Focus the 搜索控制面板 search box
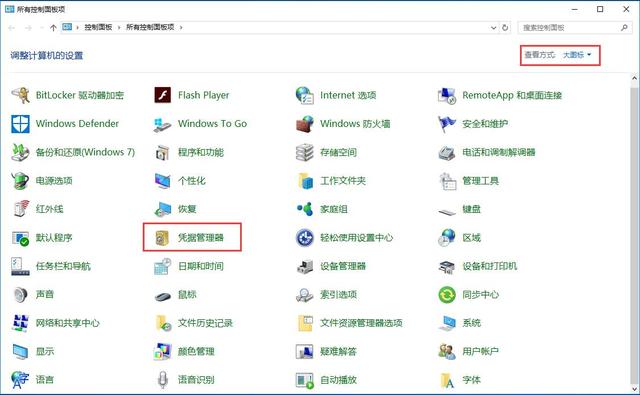The width and height of the screenshot is (640, 395). click(x=575, y=28)
